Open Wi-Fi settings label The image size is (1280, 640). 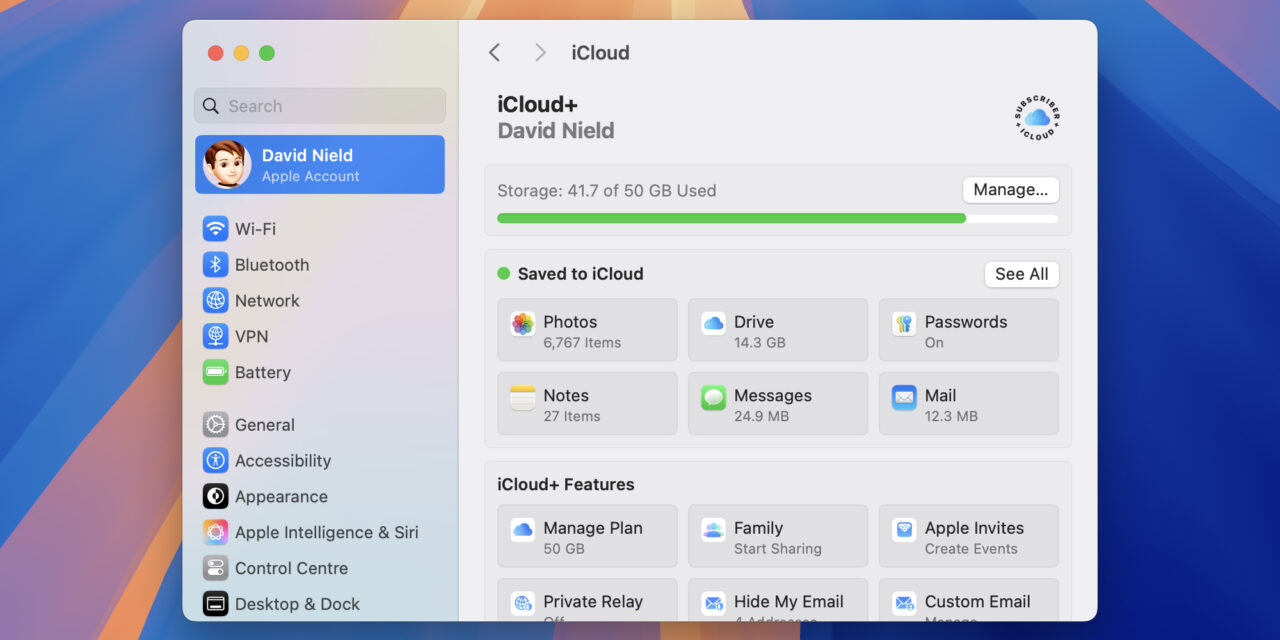tap(255, 229)
